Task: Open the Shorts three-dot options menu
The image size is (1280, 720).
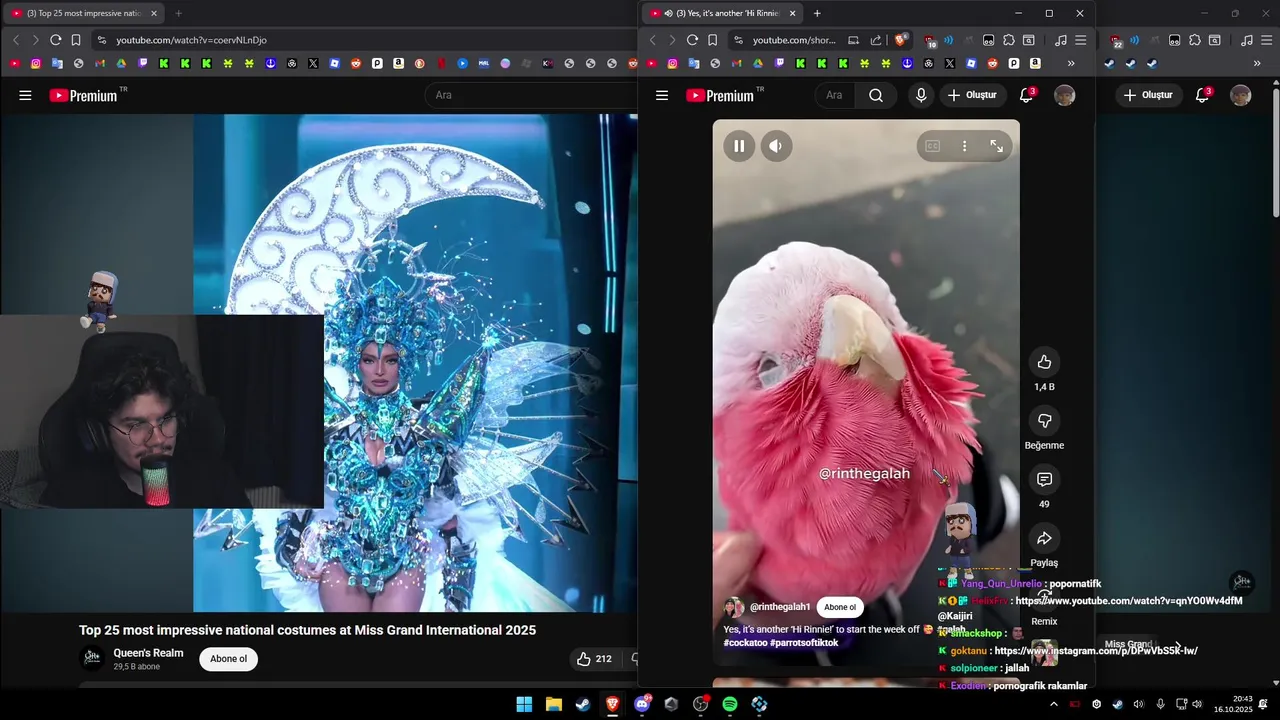Action: pyautogui.click(x=964, y=146)
